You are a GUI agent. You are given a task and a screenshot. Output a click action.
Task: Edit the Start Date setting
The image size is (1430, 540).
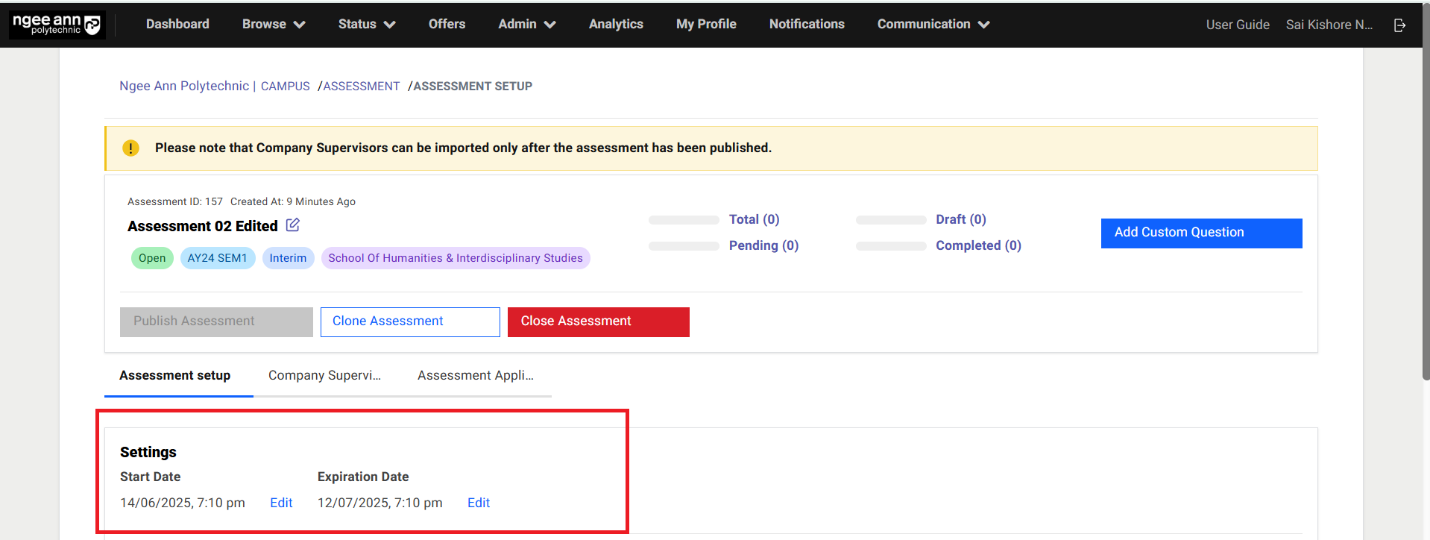pos(281,503)
